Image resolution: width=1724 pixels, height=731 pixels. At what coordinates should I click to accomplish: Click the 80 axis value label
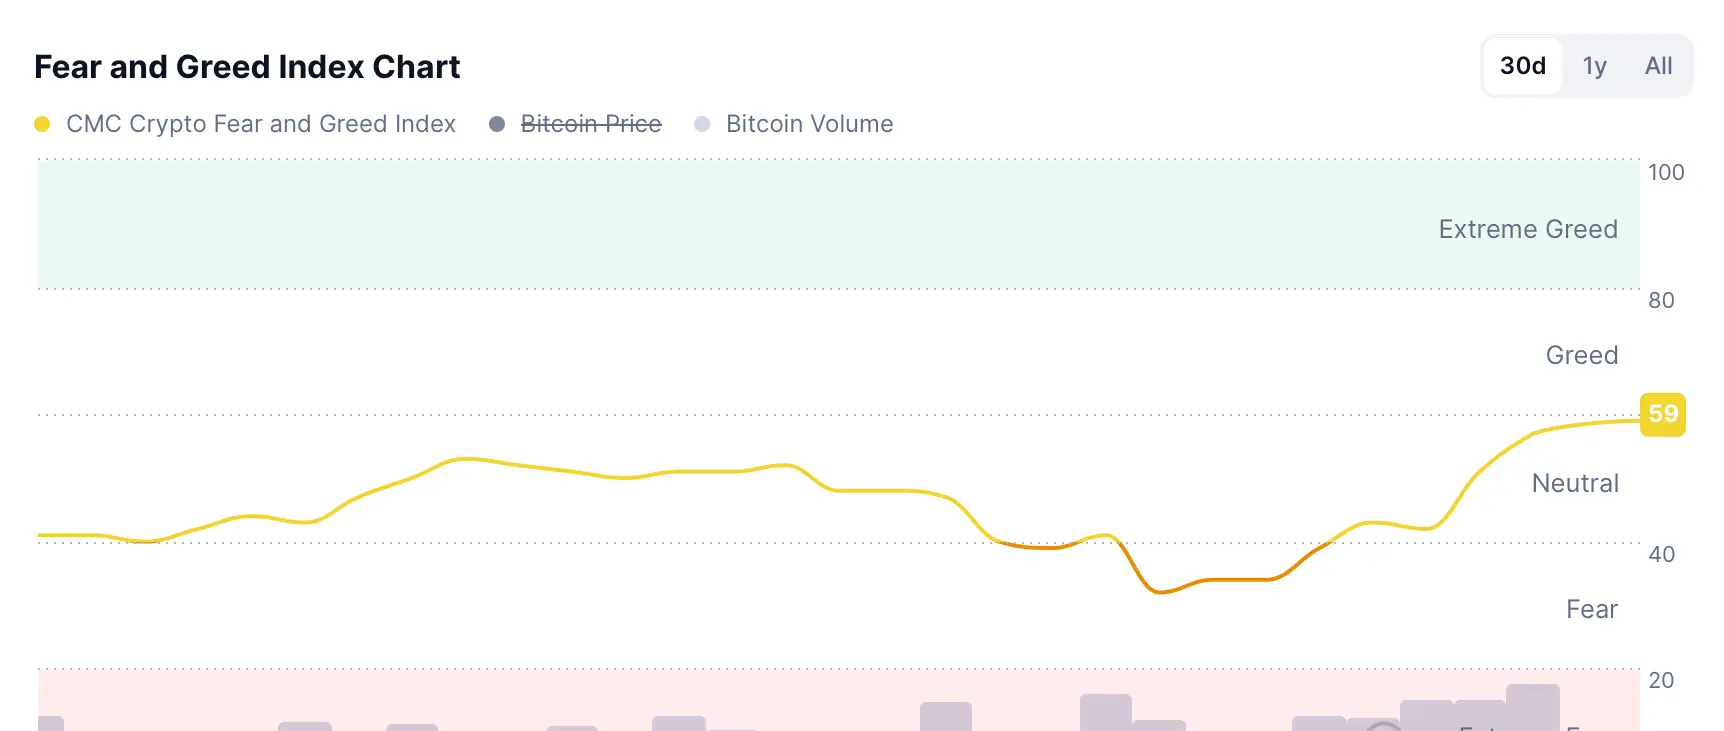tap(1661, 300)
